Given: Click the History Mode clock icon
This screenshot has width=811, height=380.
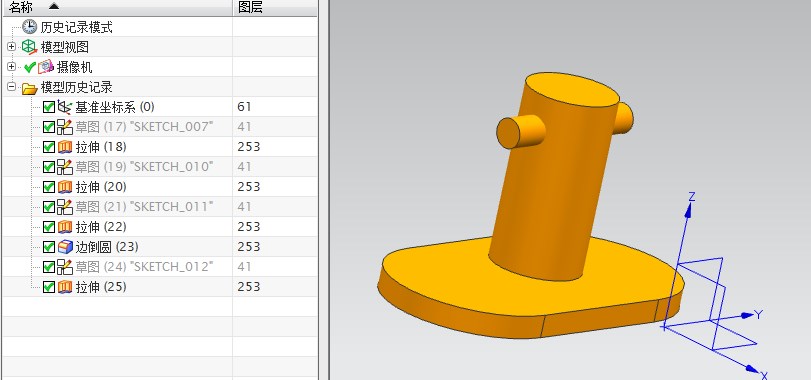Looking at the screenshot, I should click(x=29, y=27).
